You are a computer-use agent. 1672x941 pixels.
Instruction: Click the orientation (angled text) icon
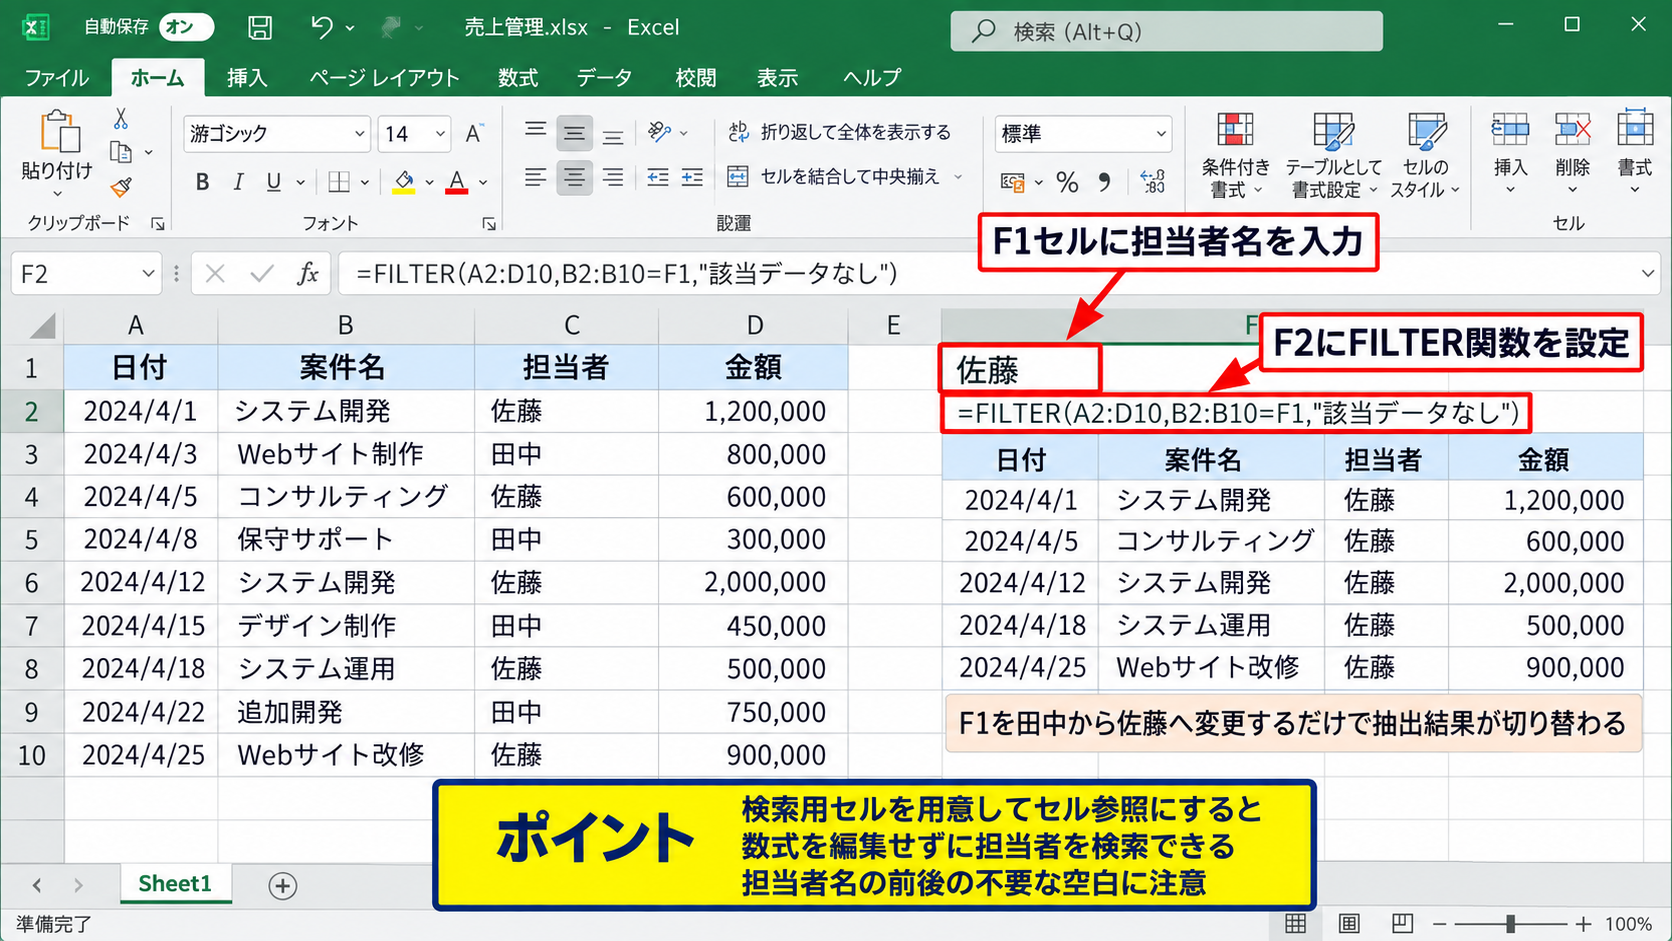coord(659,132)
